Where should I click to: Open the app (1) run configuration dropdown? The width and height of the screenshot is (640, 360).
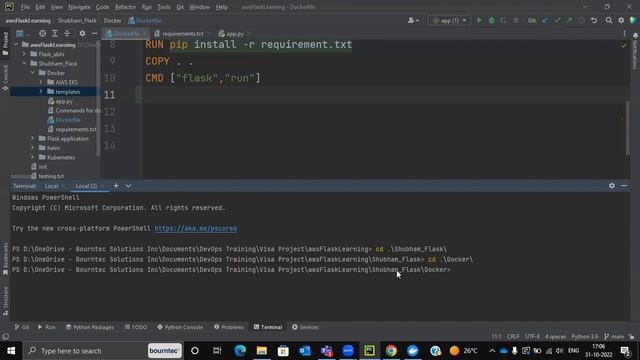coord(449,20)
